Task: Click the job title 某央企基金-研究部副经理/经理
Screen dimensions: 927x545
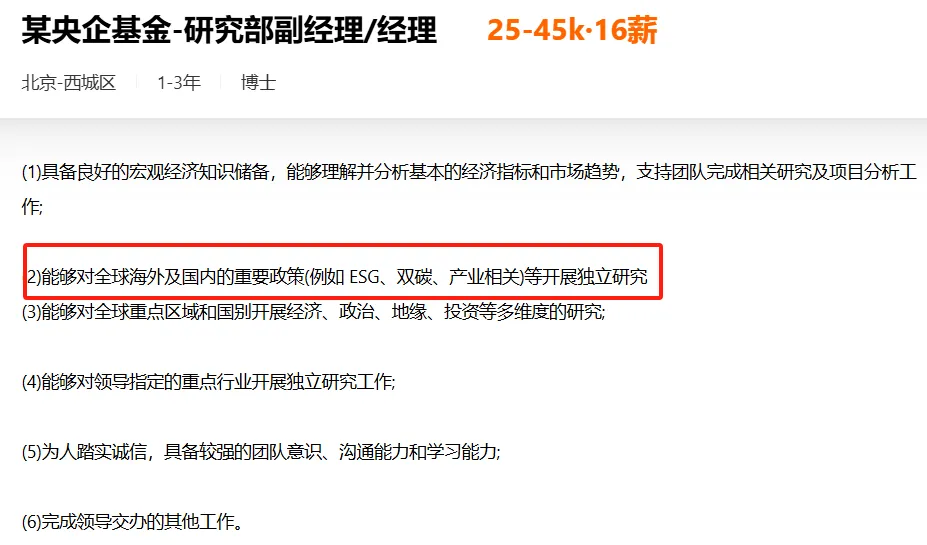Action: click(229, 30)
